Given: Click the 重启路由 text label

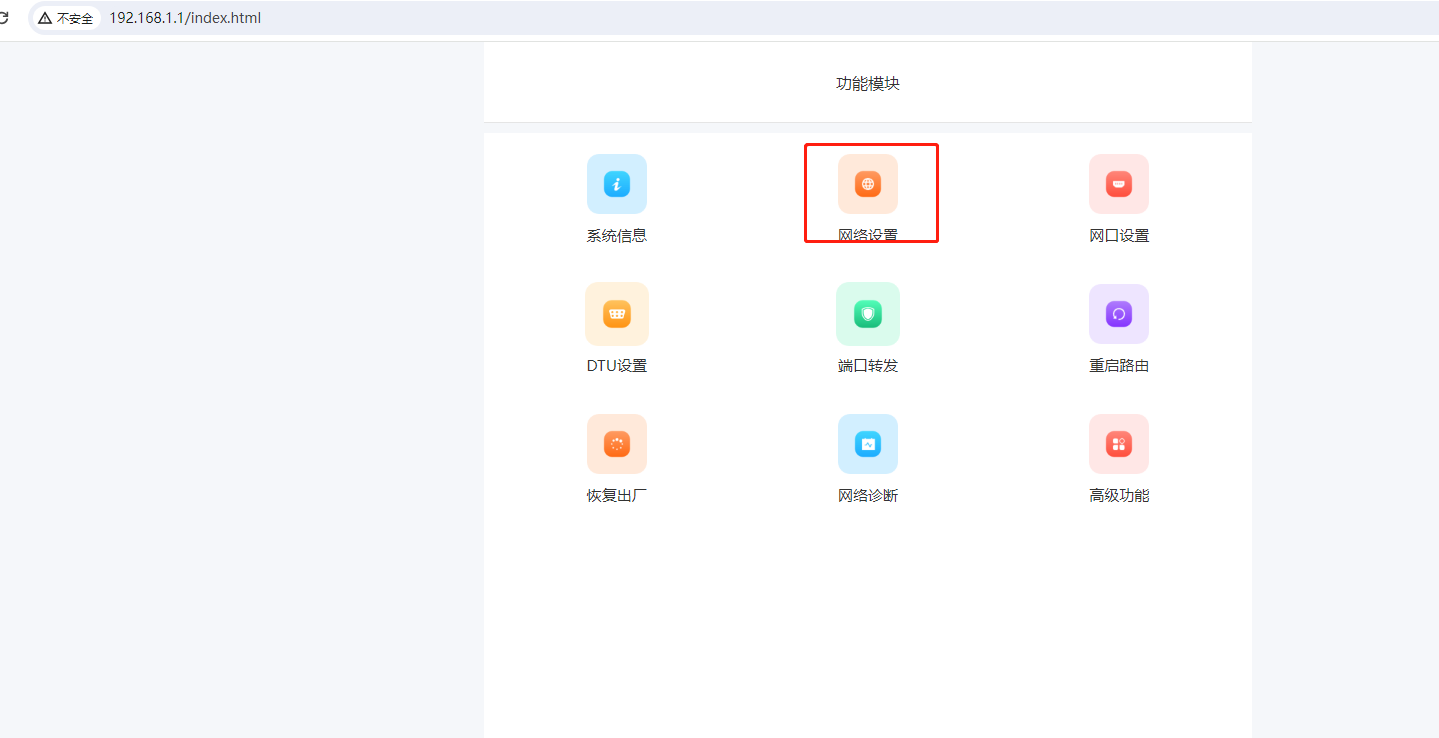Looking at the screenshot, I should click(1119, 366).
